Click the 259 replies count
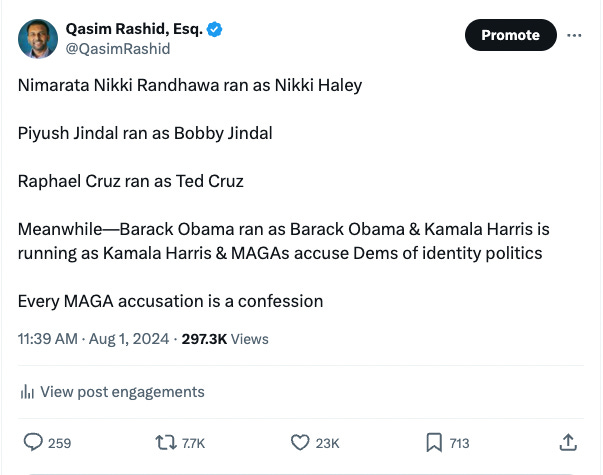603x475 pixels. point(59,443)
